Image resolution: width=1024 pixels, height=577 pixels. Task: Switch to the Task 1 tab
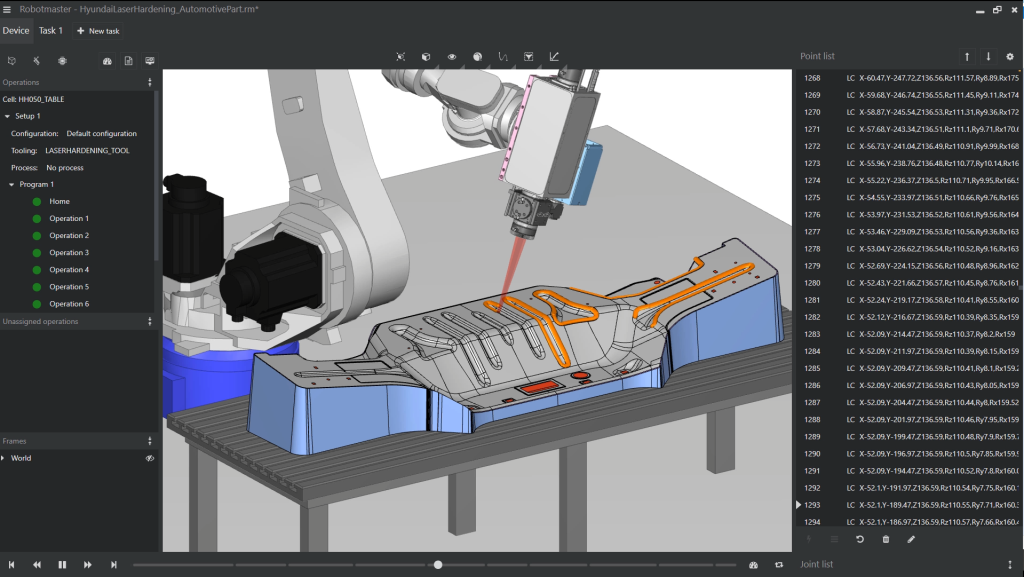tap(50, 31)
